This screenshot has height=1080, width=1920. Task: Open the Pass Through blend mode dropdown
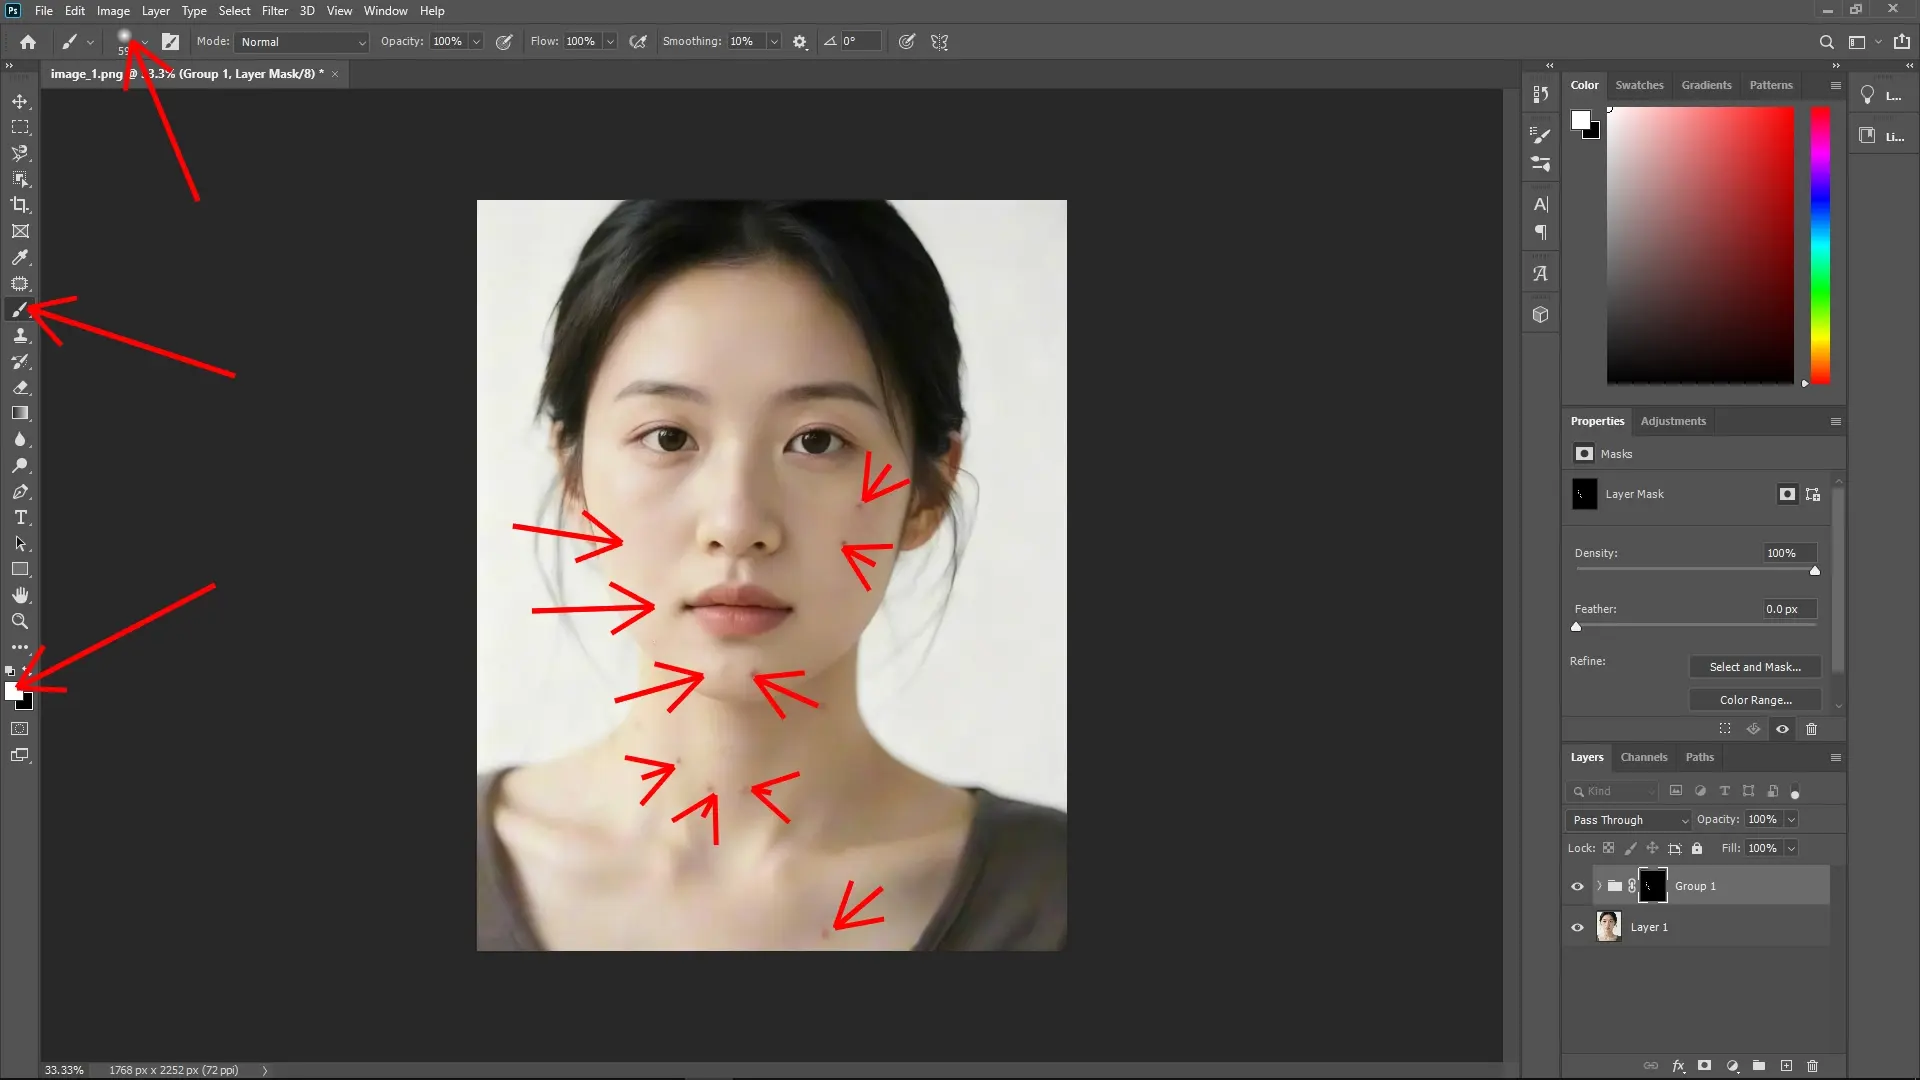(1627, 819)
